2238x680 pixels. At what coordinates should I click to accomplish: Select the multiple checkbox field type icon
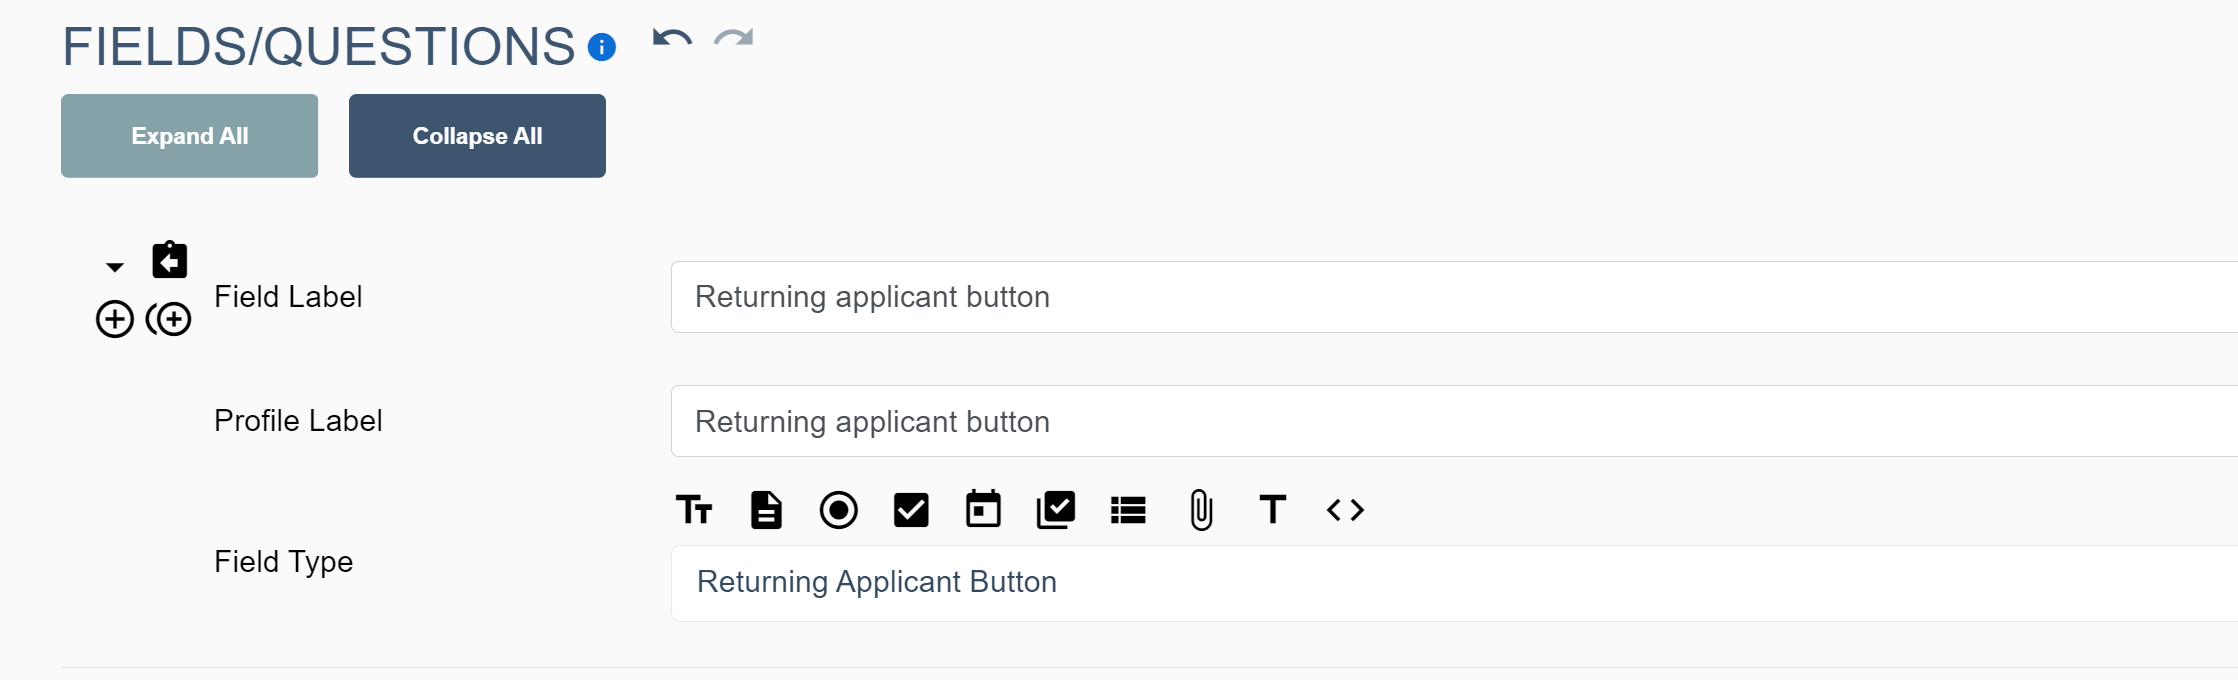1056,510
